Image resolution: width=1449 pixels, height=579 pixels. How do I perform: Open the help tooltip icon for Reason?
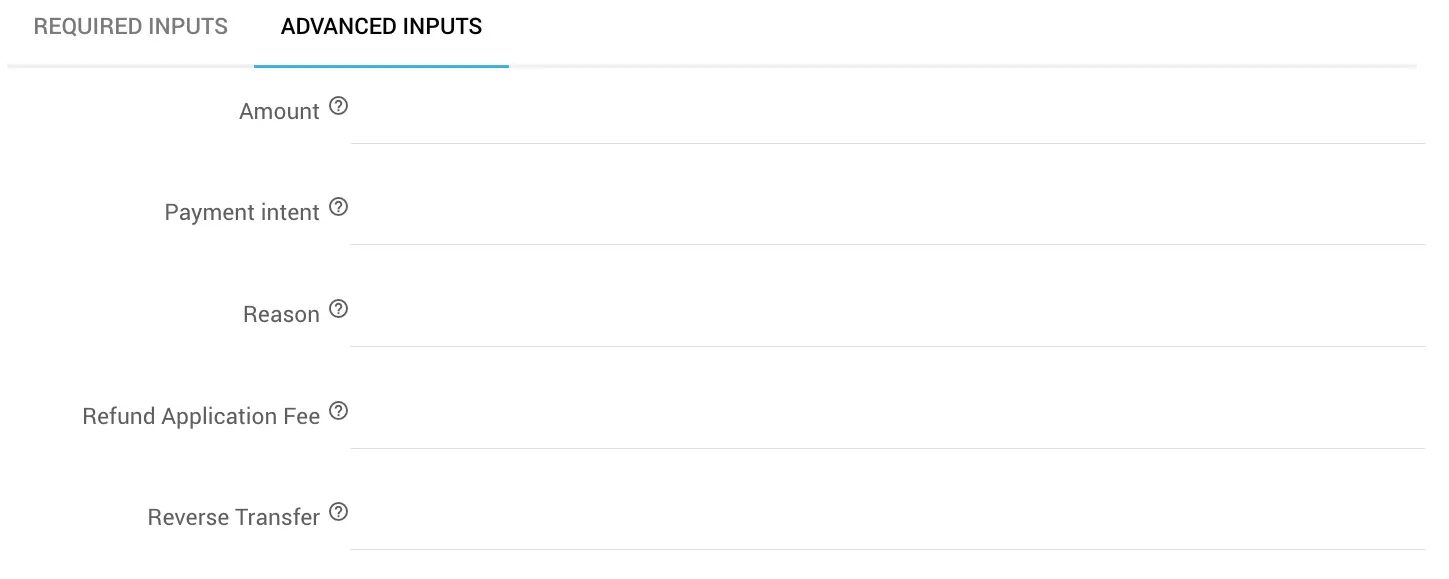pyautogui.click(x=339, y=309)
